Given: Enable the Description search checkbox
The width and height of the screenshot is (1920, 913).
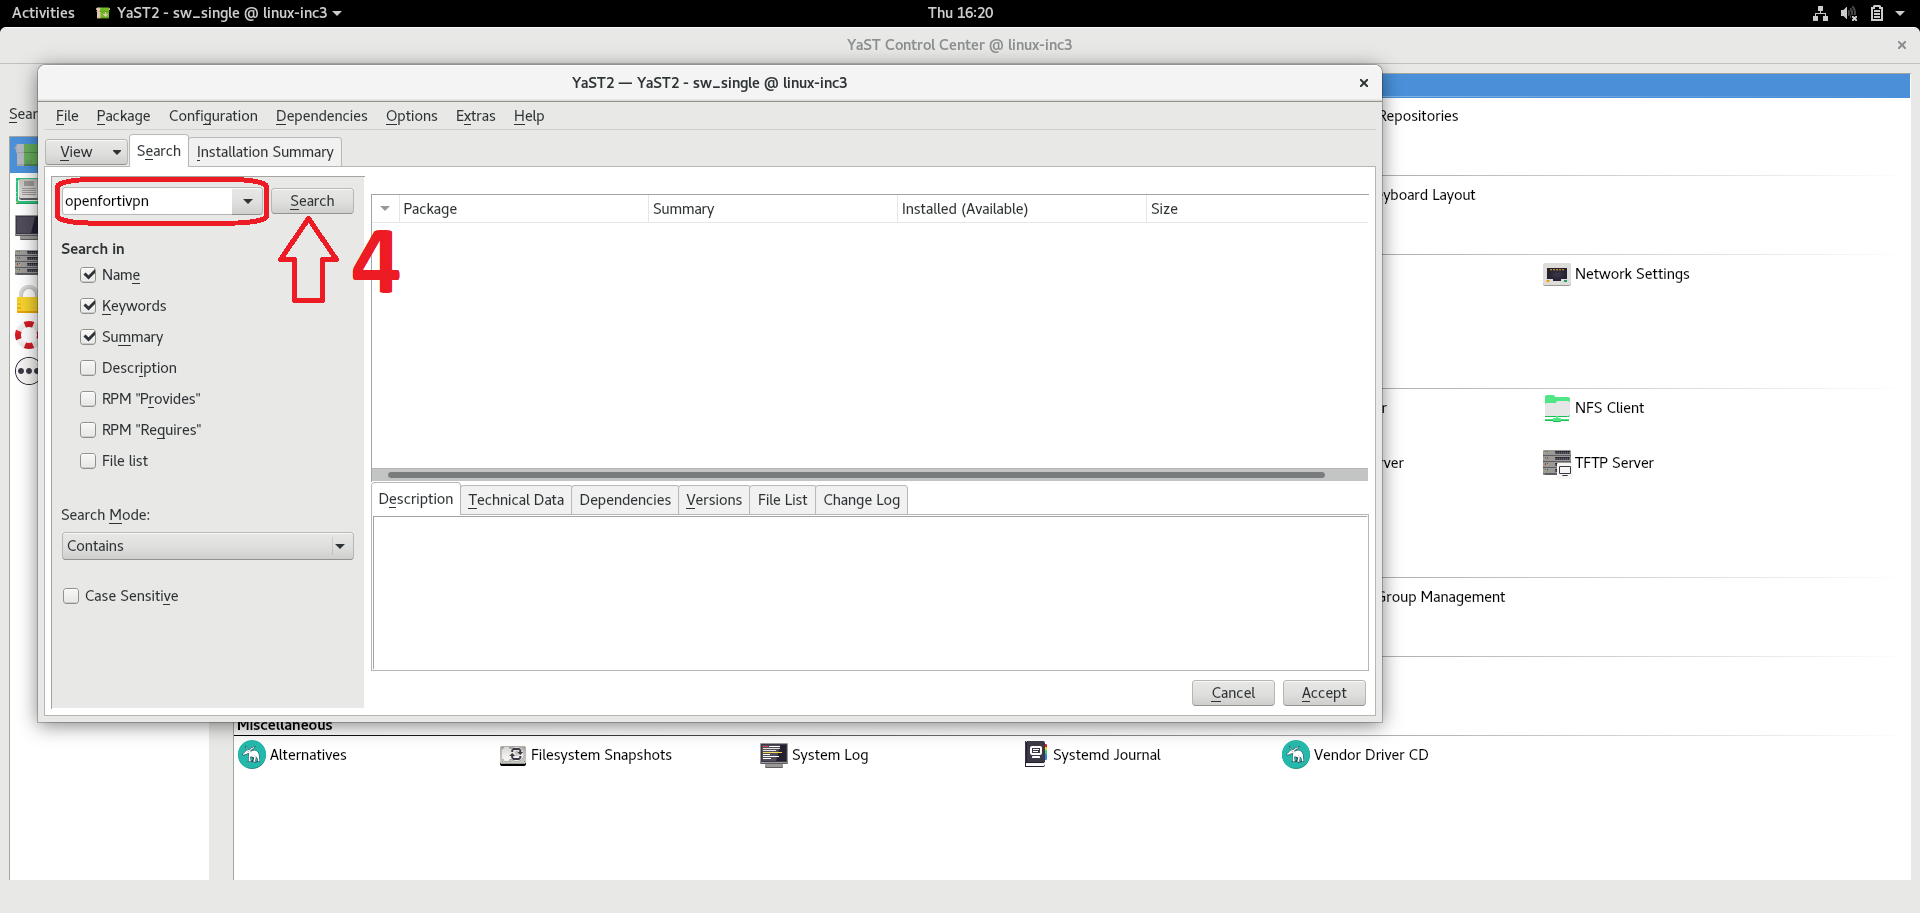Looking at the screenshot, I should [89, 368].
